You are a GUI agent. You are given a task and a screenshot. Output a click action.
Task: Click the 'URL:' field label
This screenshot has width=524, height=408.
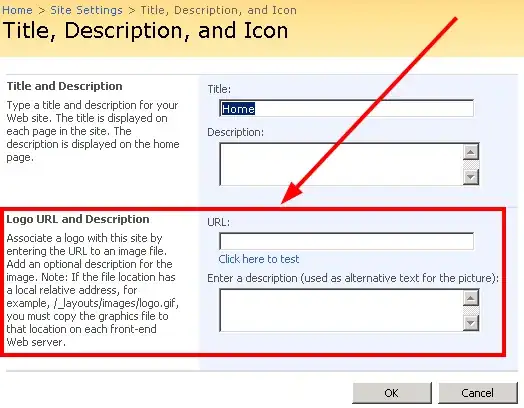click(219, 222)
